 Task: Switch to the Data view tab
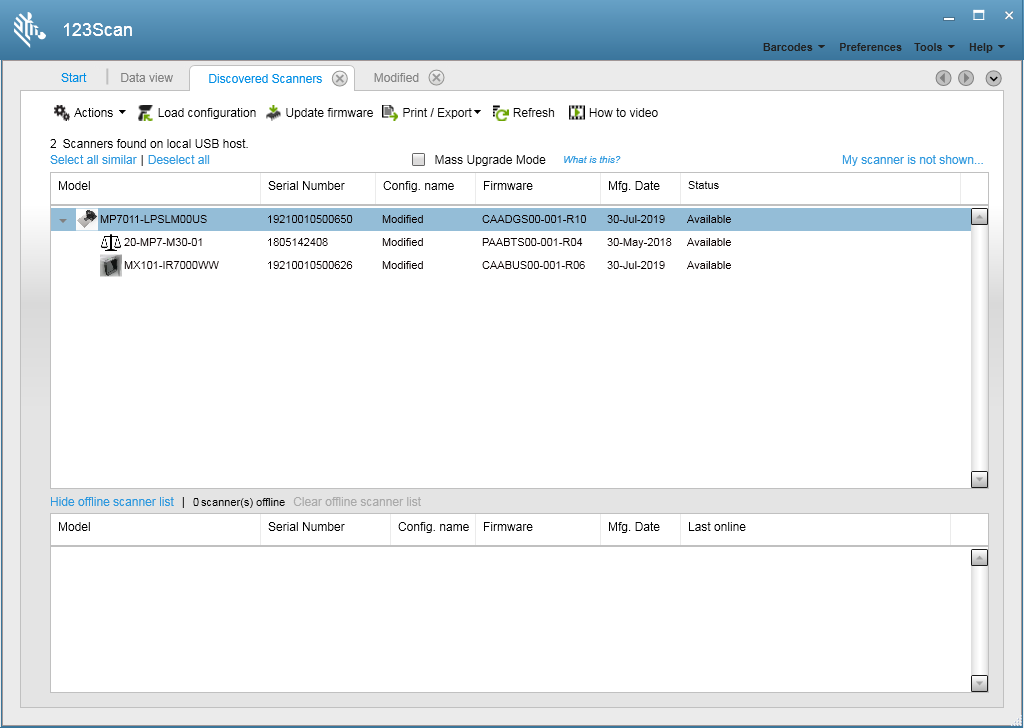(x=146, y=78)
